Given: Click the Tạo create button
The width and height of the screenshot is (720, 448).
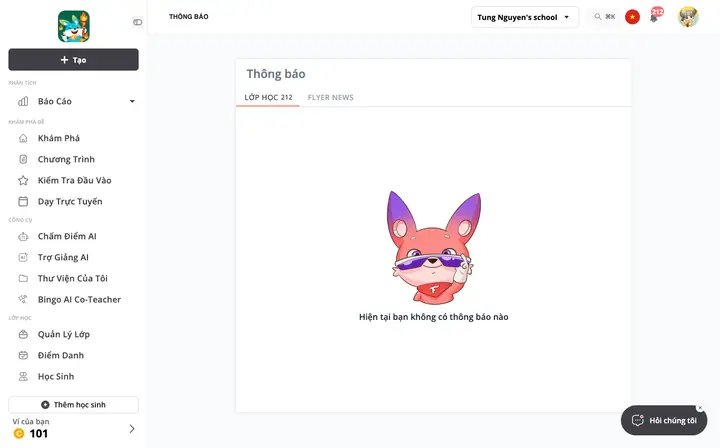Looking at the screenshot, I should tap(73, 60).
